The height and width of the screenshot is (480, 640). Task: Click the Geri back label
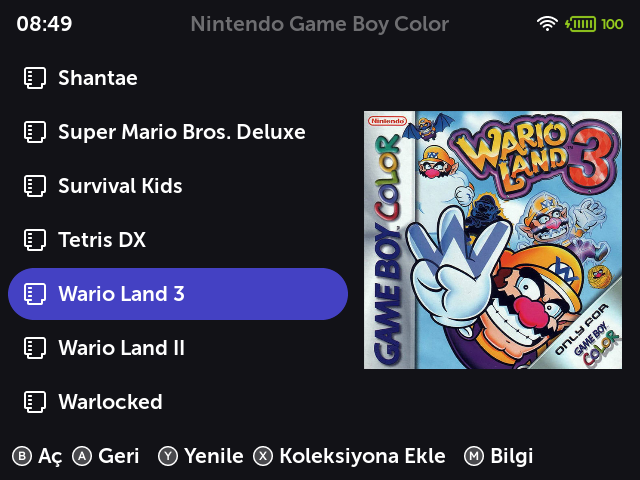tap(118, 456)
